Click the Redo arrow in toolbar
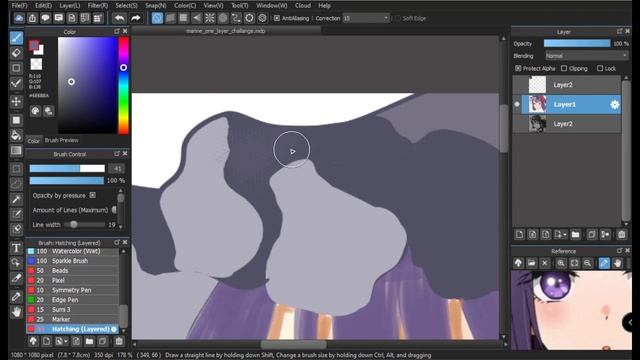 [x=136, y=18]
